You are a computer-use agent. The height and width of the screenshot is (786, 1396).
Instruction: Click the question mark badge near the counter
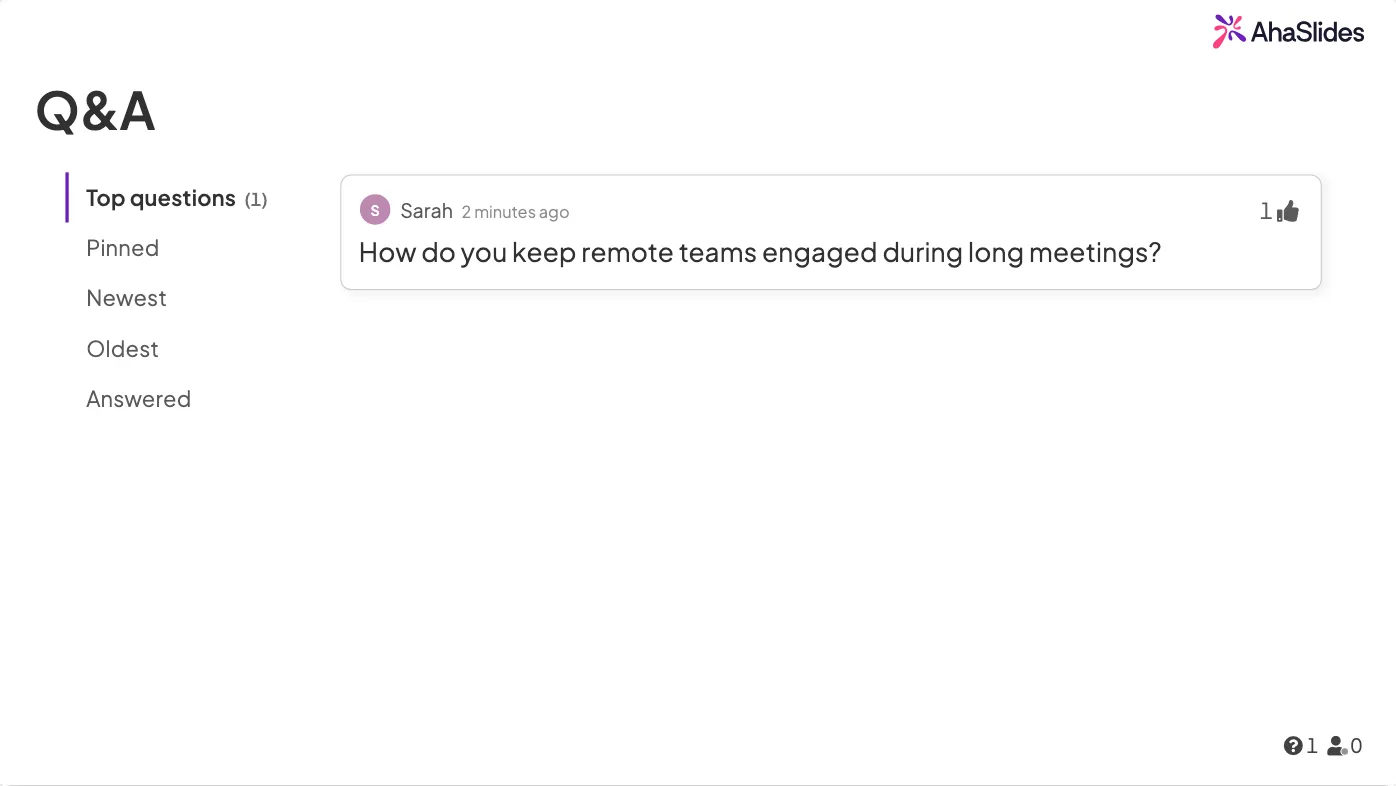tap(1292, 745)
